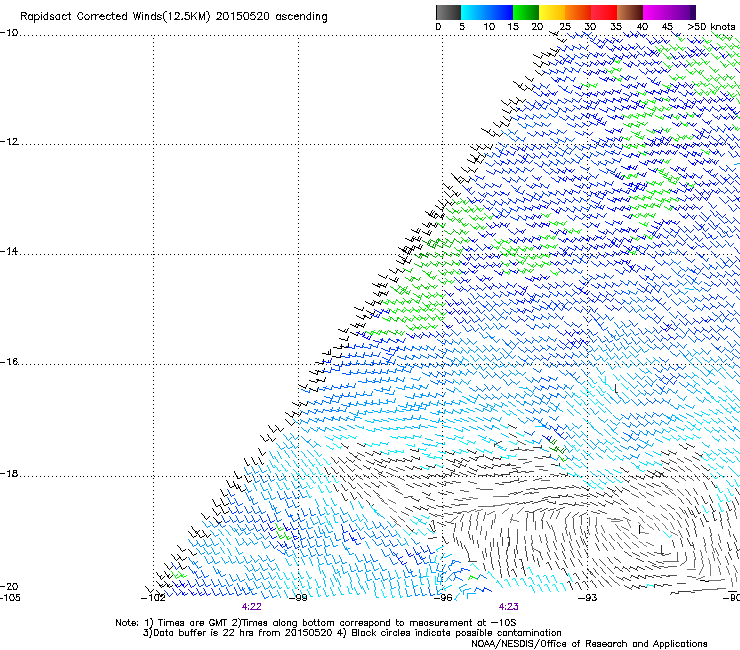The image size is (740, 650).
Task: Click the -102 longitude axis label
Action: point(153,598)
